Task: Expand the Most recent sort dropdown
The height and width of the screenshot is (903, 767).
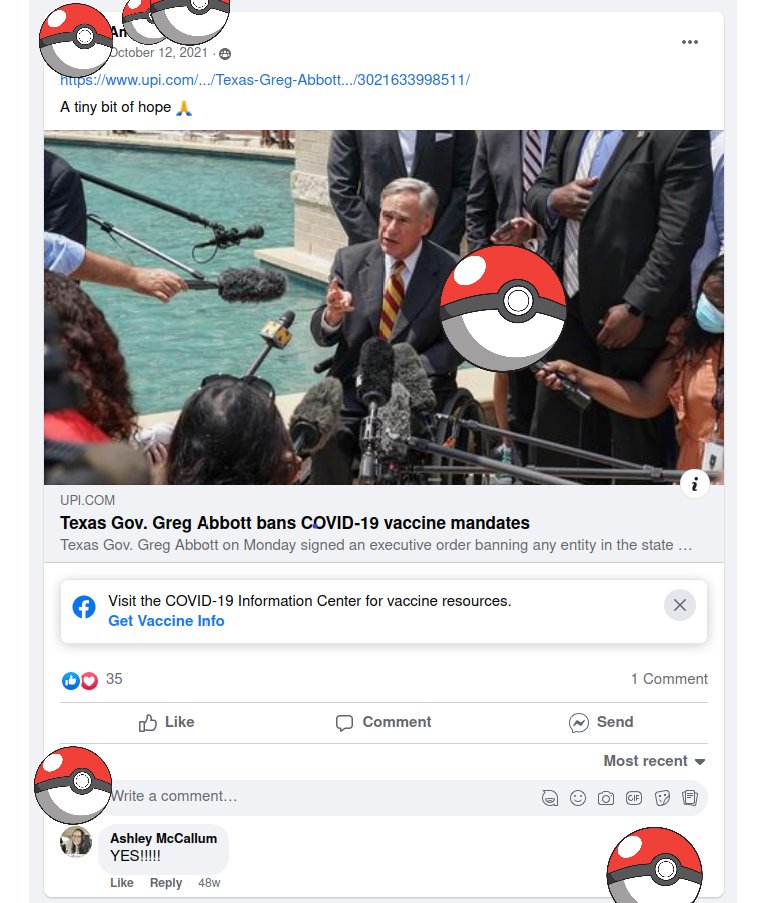Action: point(654,761)
